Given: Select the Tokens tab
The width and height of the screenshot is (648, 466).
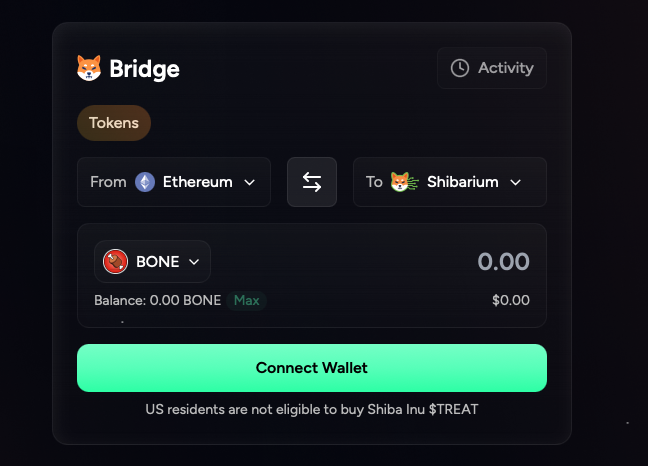Looking at the screenshot, I should (114, 123).
